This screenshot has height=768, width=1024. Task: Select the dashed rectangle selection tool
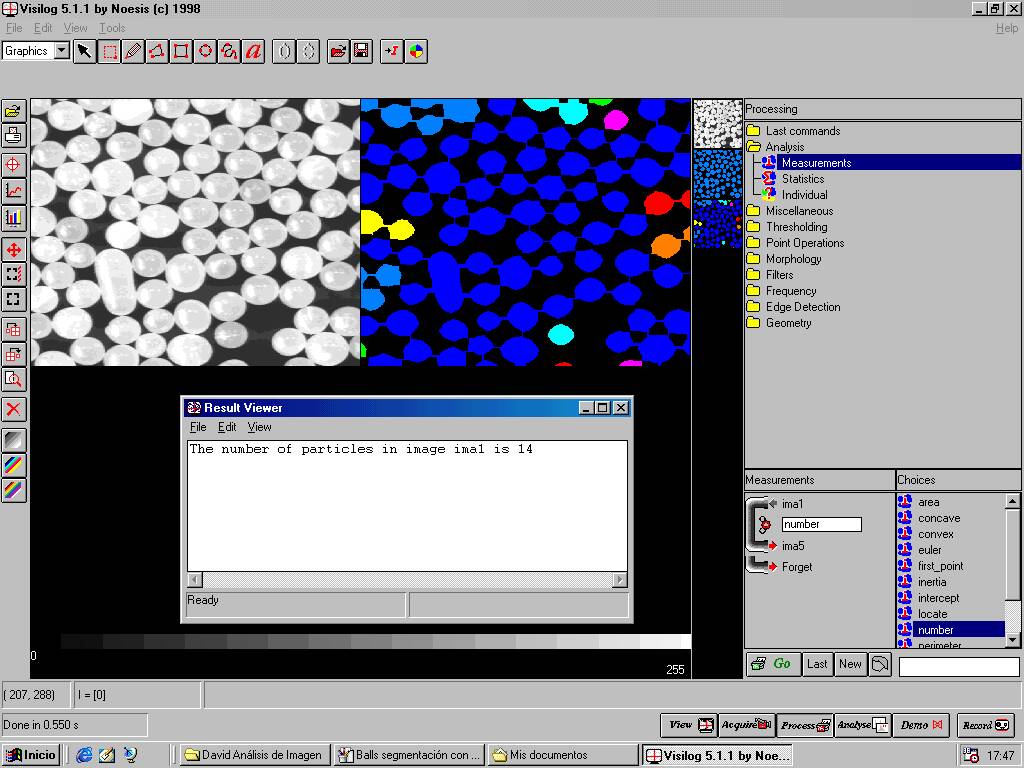(x=109, y=51)
